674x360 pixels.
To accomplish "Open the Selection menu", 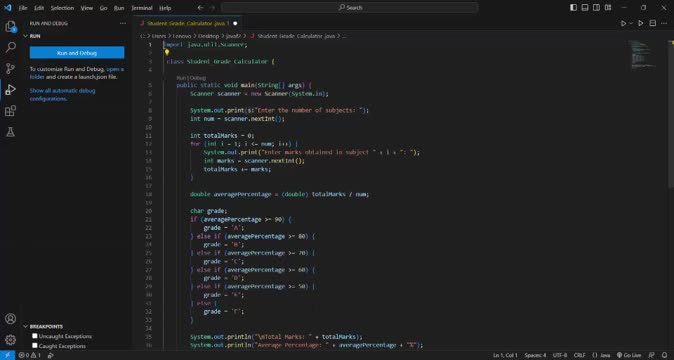I will [x=62, y=8].
